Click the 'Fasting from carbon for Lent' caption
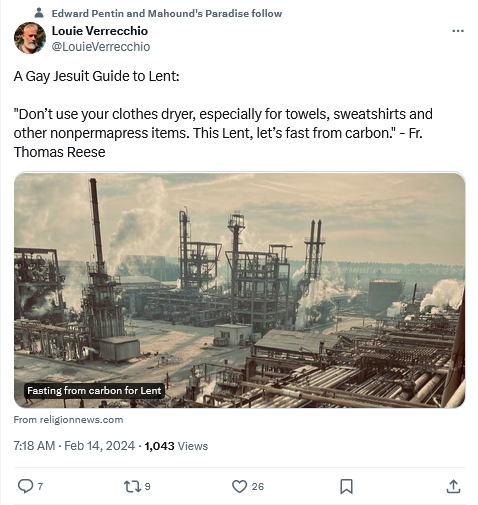478x505 pixels. click(x=94, y=390)
